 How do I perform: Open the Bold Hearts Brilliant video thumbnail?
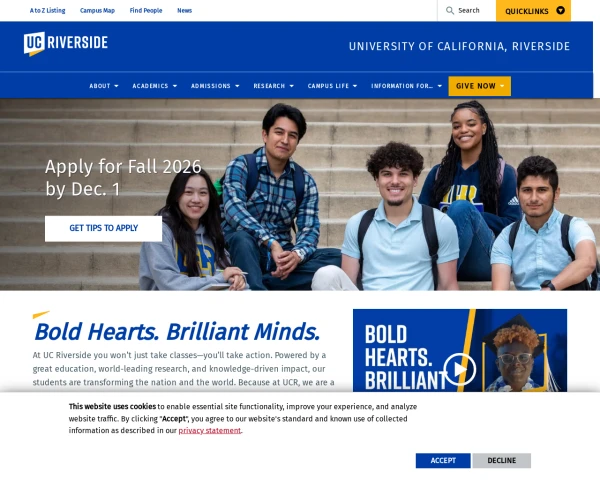[460, 350]
